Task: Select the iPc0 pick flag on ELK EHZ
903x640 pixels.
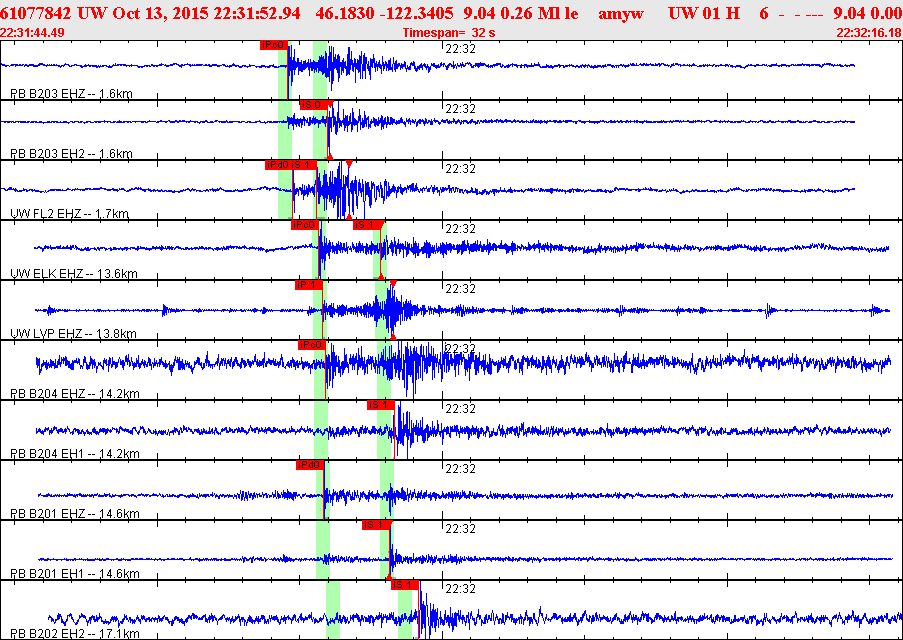Action: (305, 225)
